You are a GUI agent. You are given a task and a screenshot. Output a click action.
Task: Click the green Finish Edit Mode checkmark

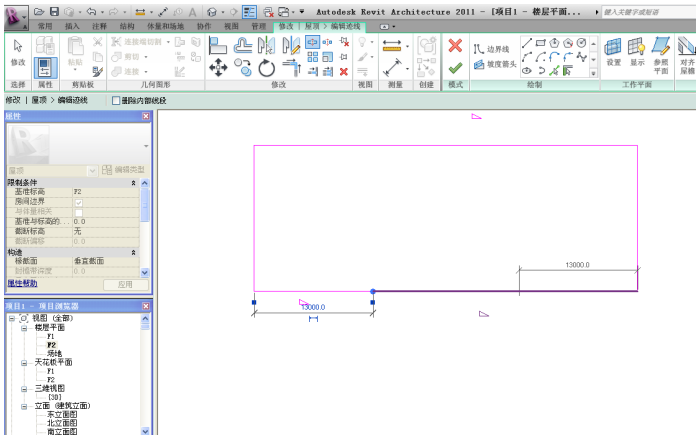pyautogui.click(x=455, y=67)
